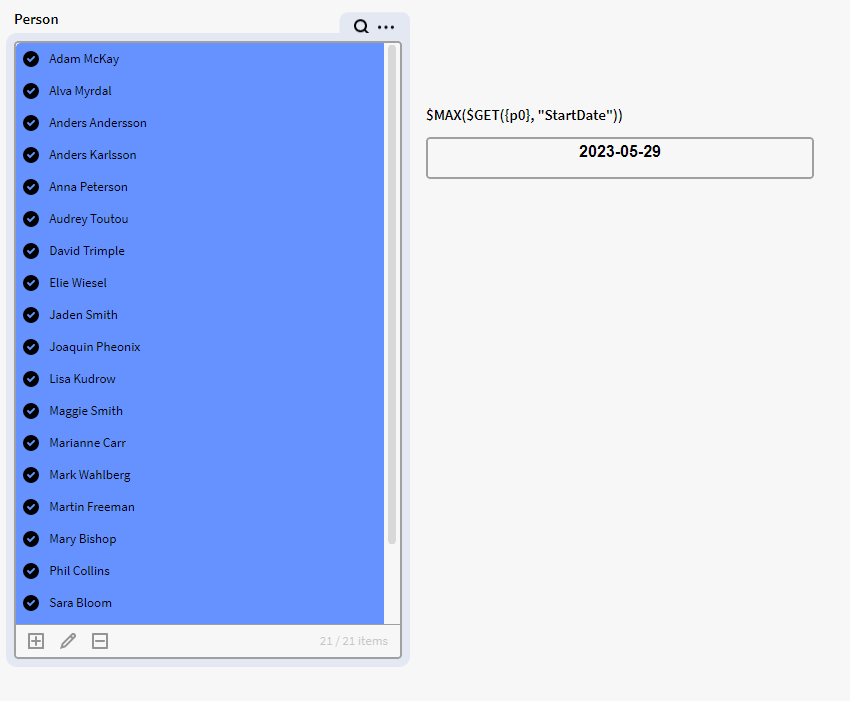Select Anna Peterson in the list
Viewport: 850px width, 701px height.
[89, 187]
